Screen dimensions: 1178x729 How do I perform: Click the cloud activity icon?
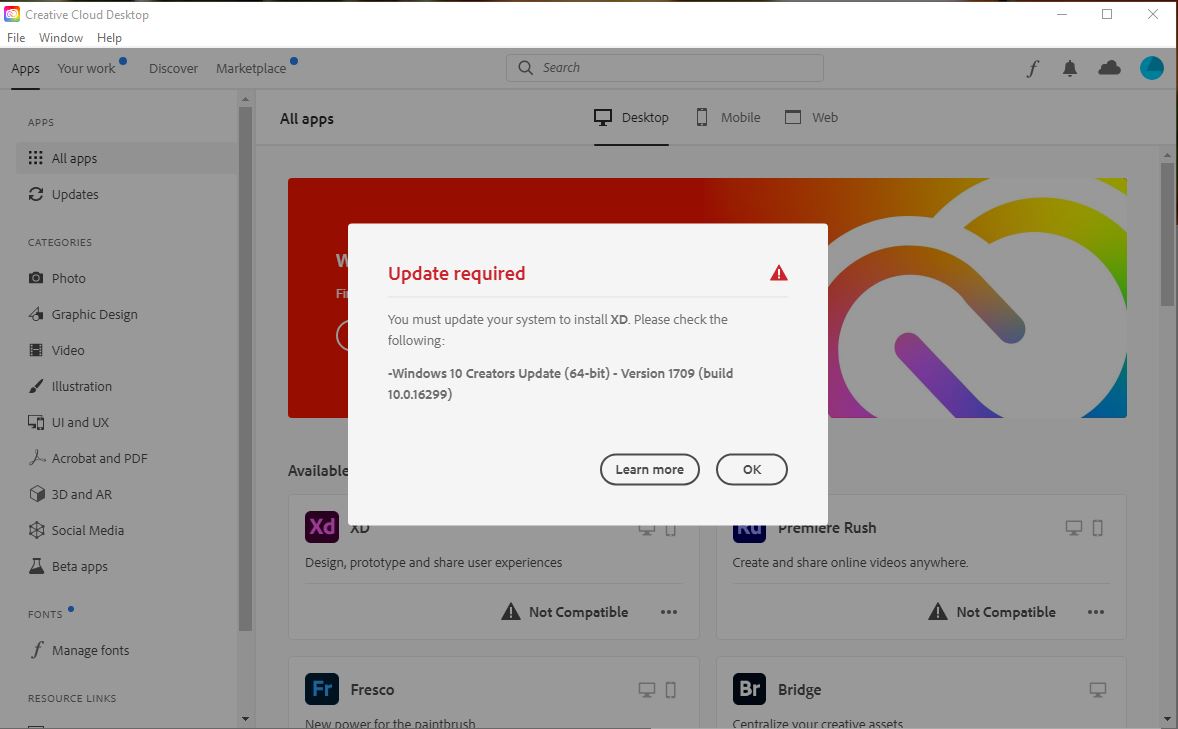1110,68
